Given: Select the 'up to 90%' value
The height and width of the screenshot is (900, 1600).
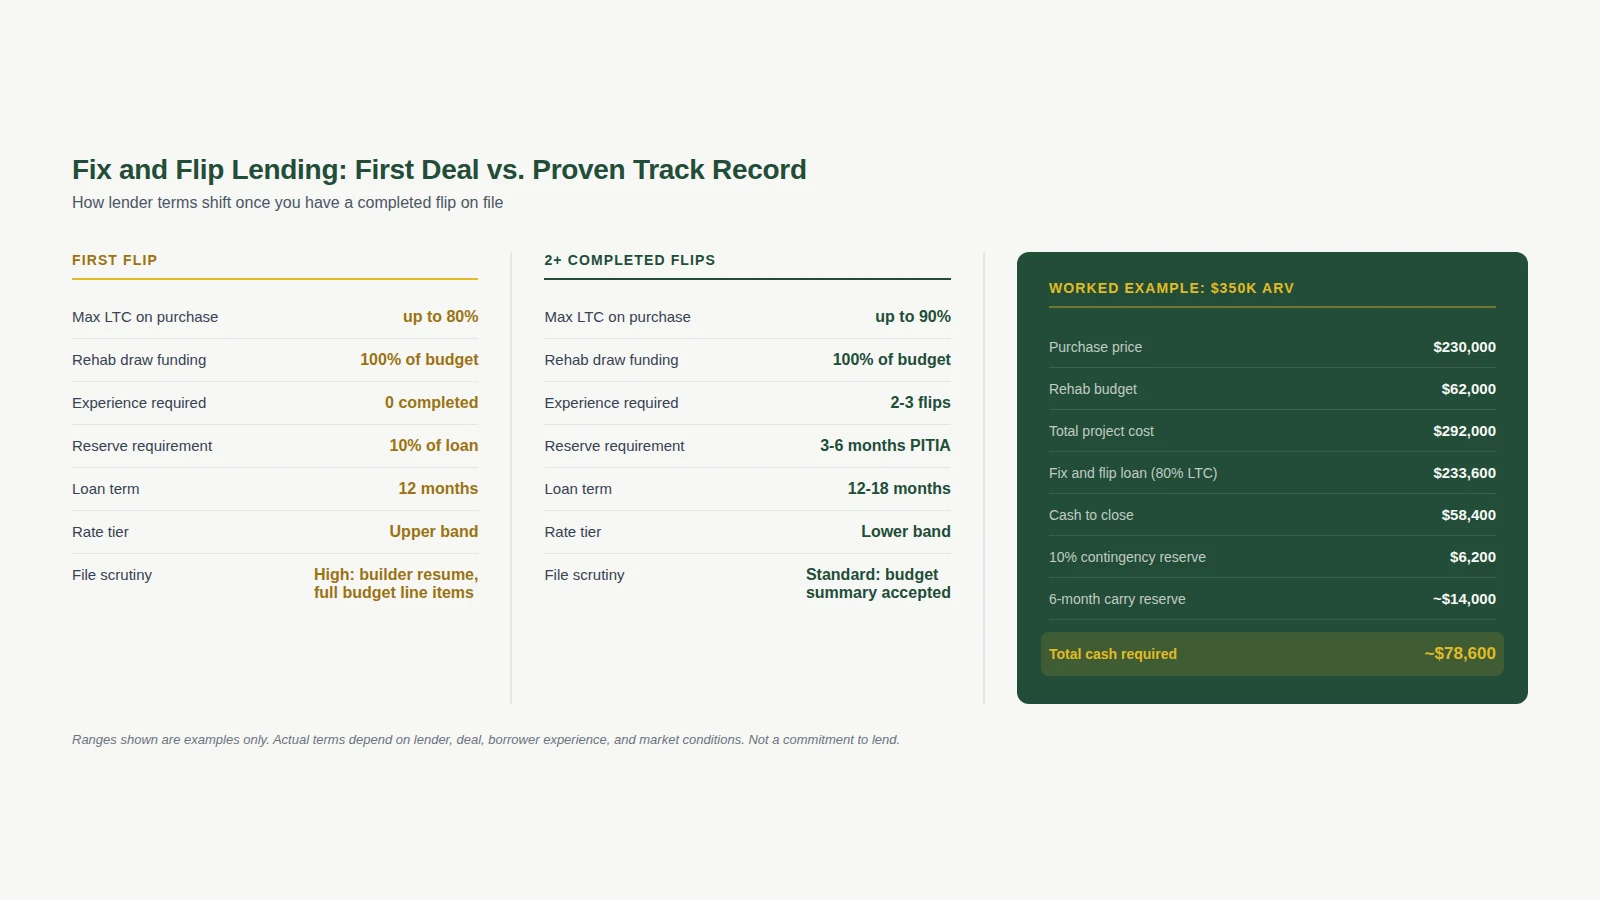Looking at the screenshot, I should [x=913, y=316].
